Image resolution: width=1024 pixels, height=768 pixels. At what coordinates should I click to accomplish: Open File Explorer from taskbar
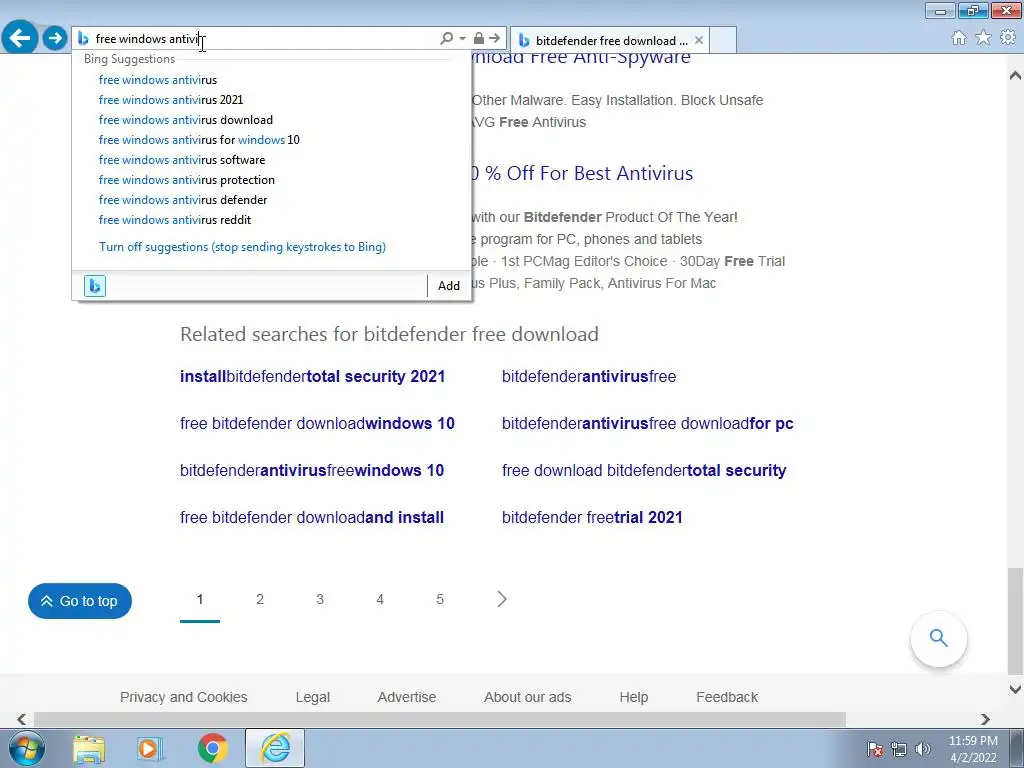(x=89, y=748)
